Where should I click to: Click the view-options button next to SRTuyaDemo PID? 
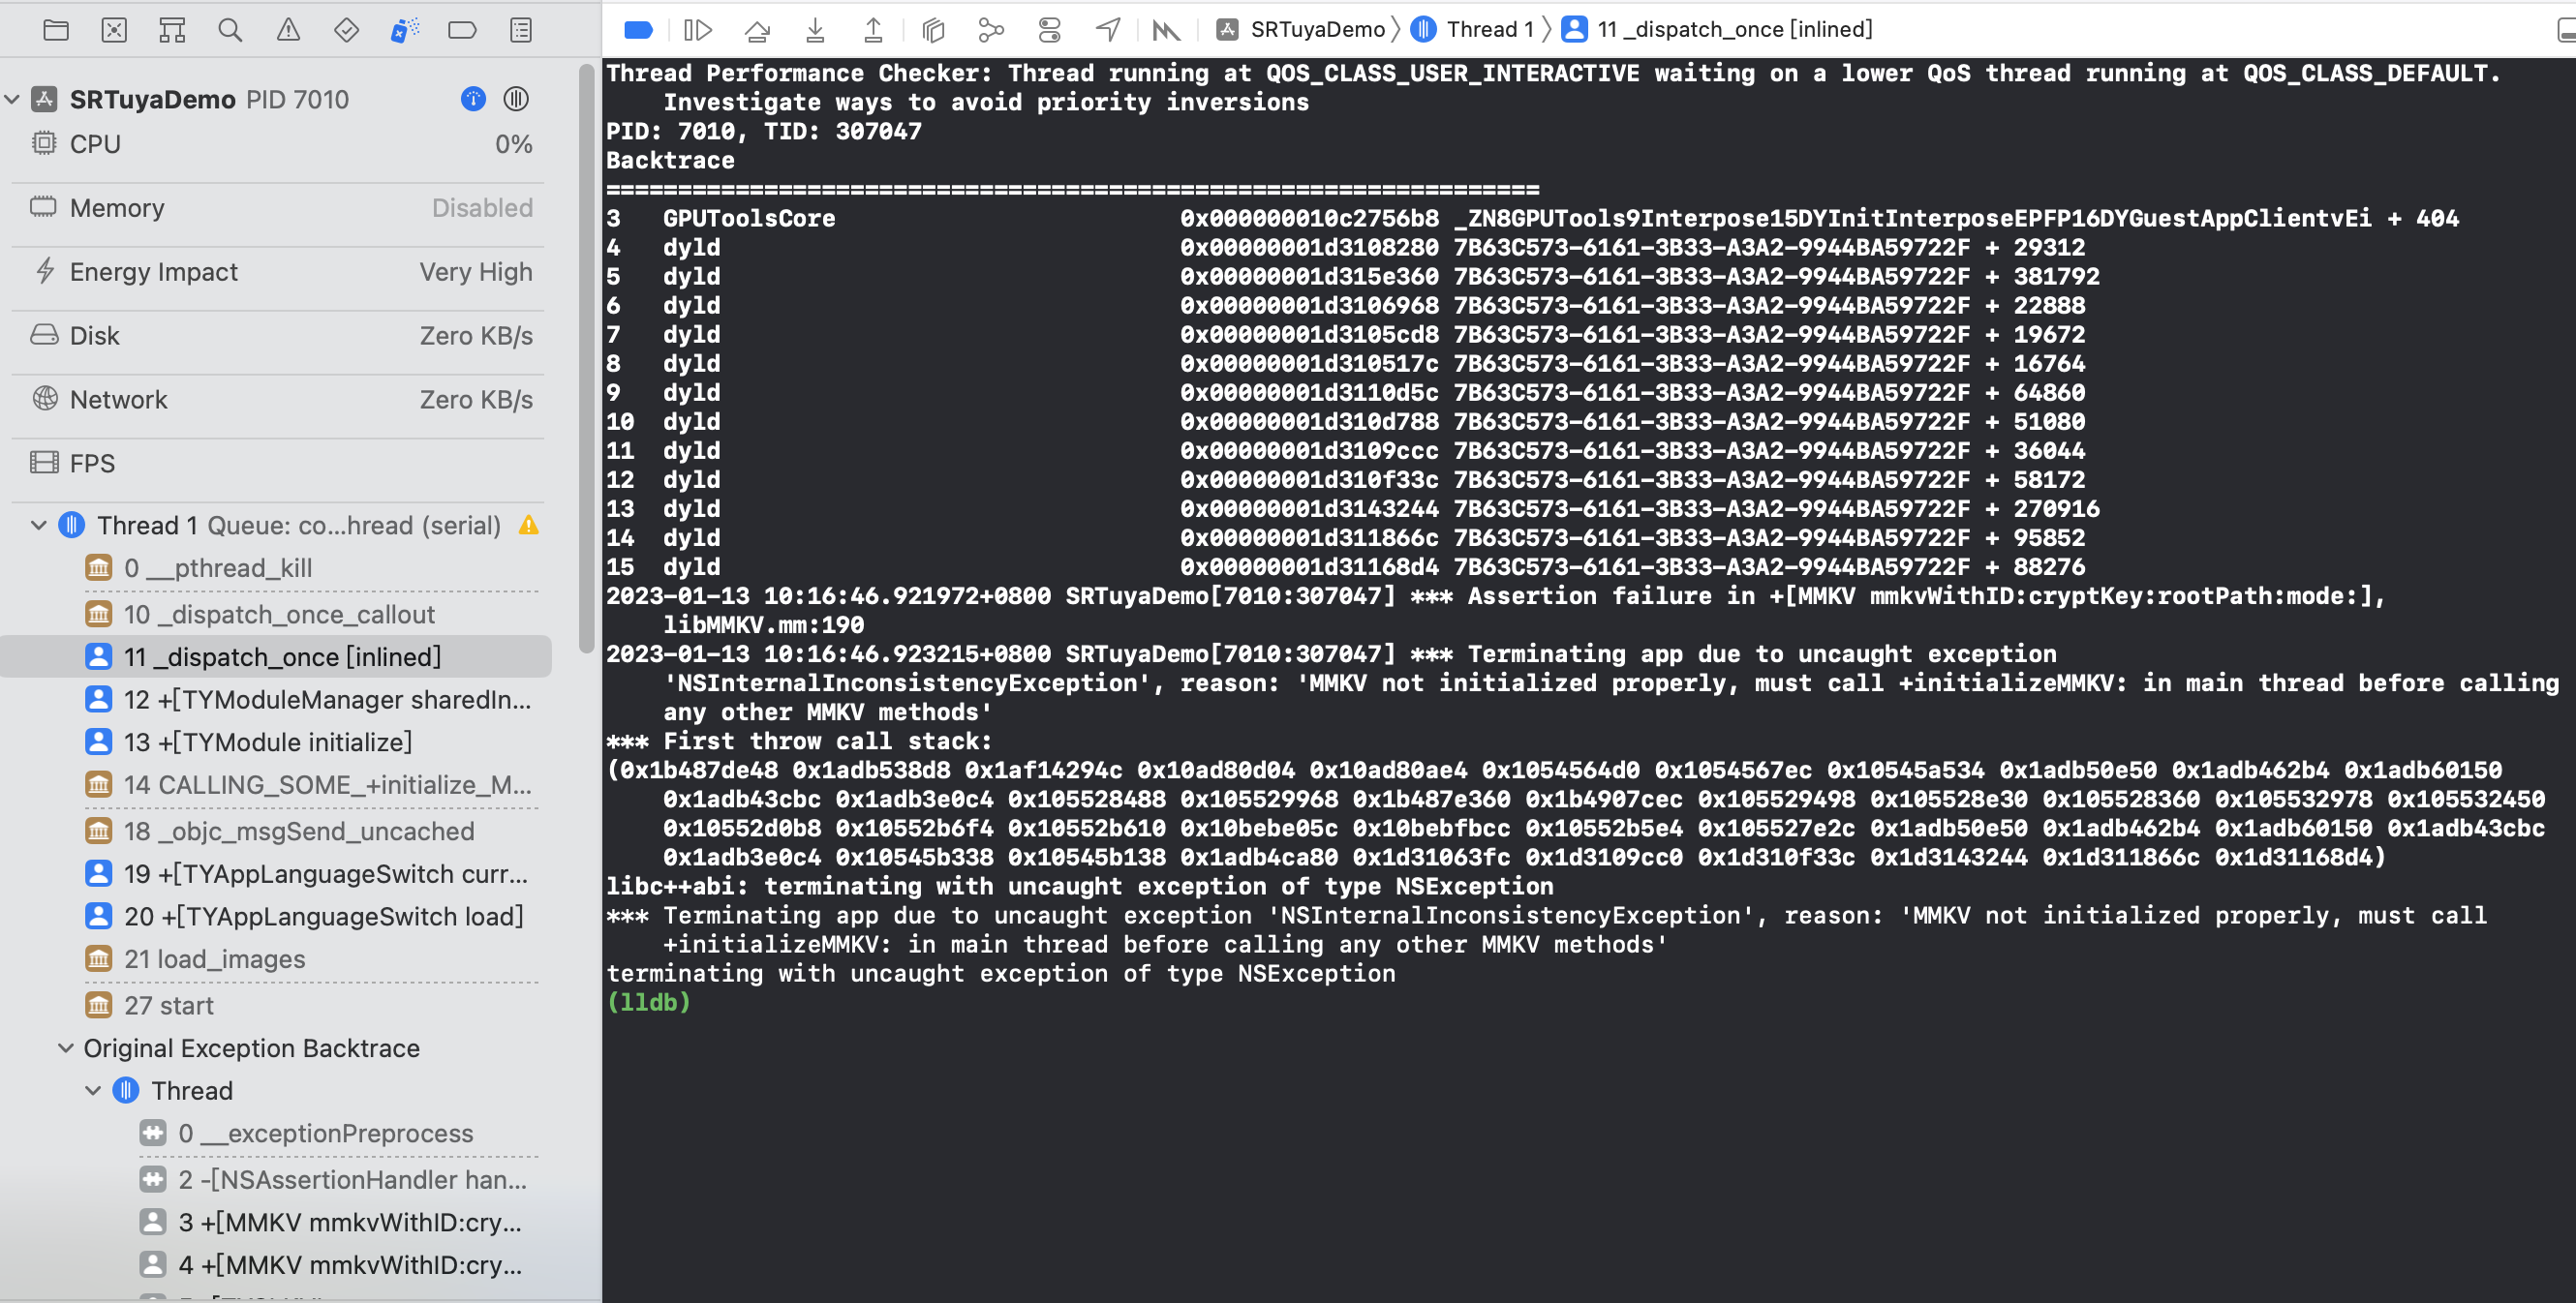(516, 99)
